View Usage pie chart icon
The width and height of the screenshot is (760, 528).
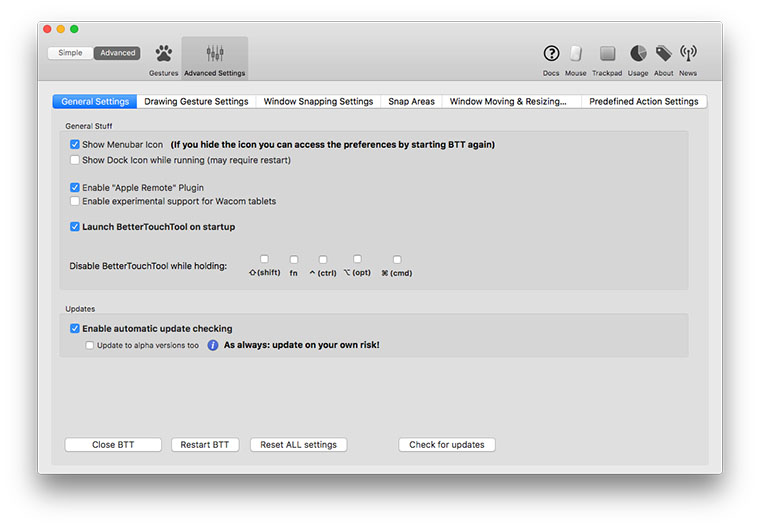pyautogui.click(x=638, y=53)
